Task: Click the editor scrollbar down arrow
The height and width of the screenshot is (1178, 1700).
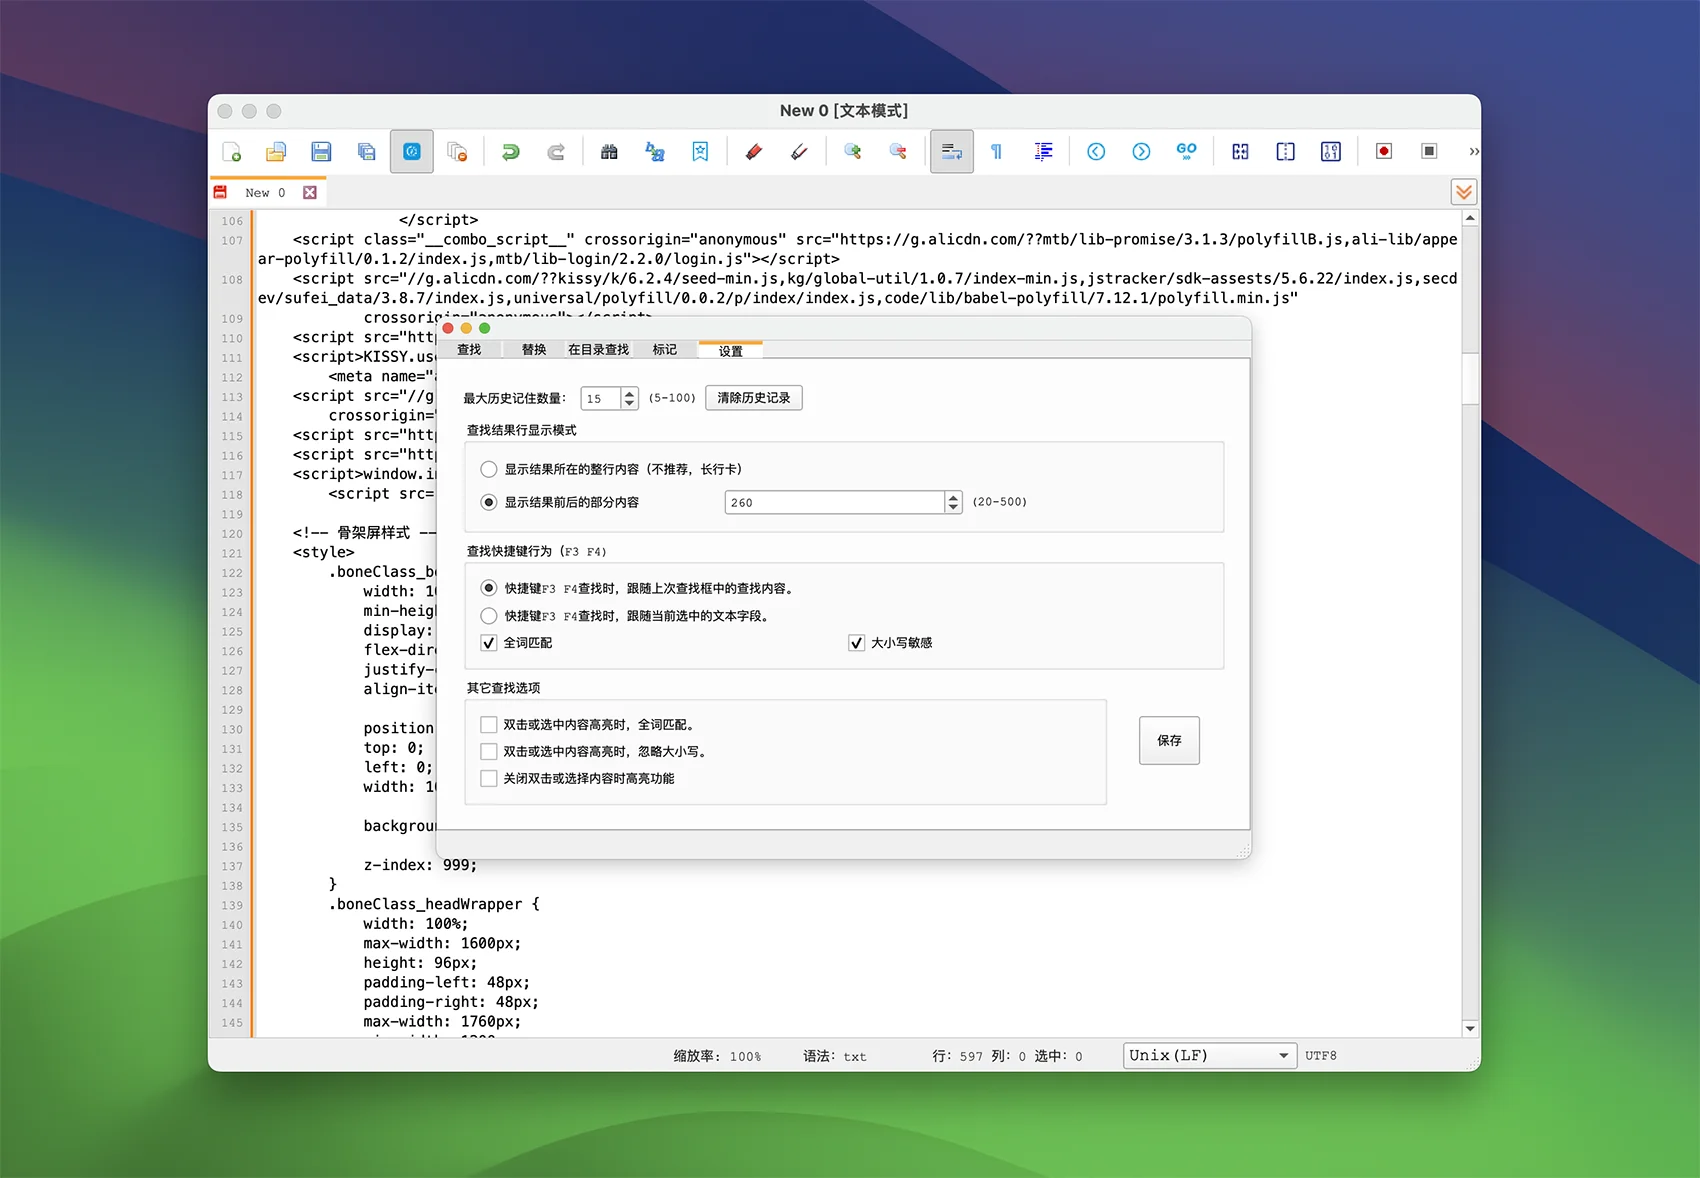Action: tap(1470, 1028)
